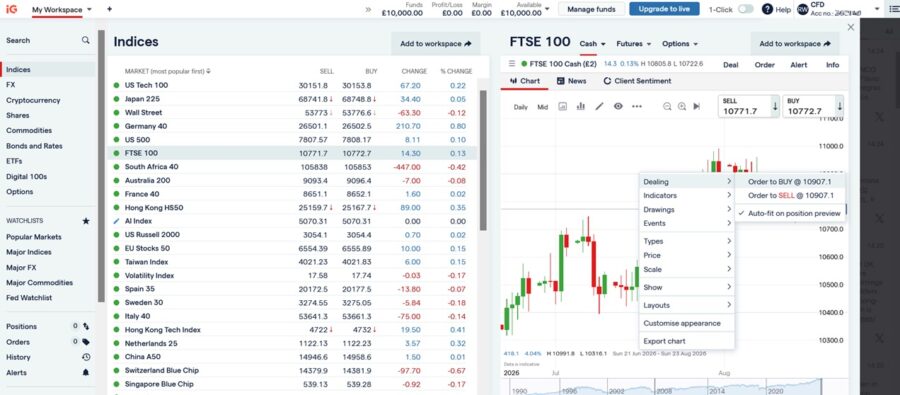The height and width of the screenshot is (395, 900).
Task: Open the My Workspace dropdown
Action: 61,10
